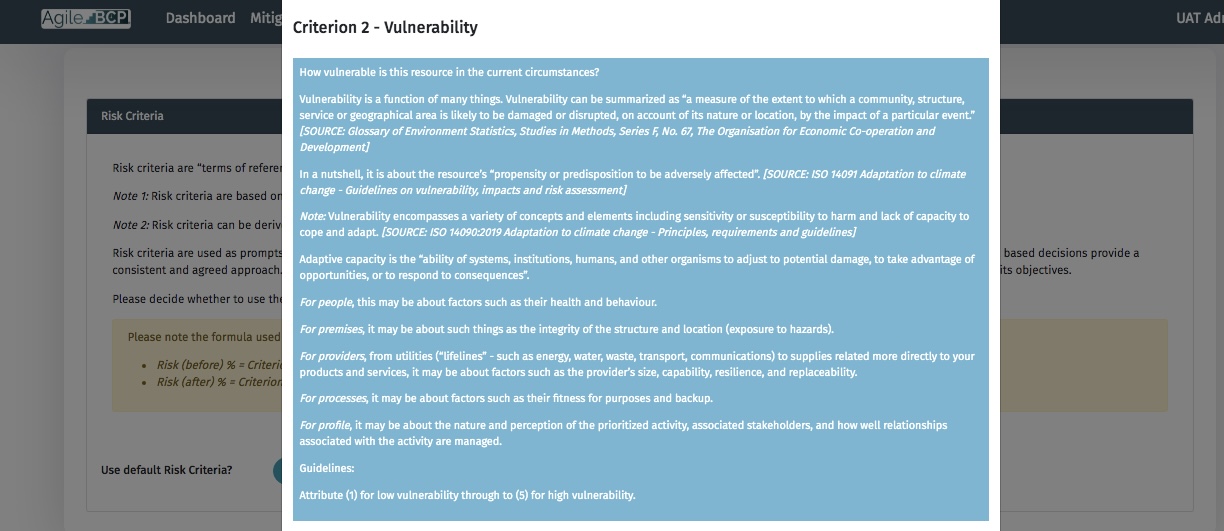Viewport: 1224px width, 531px height.
Task: Select the 'For people' guidance line
Action: (478, 302)
